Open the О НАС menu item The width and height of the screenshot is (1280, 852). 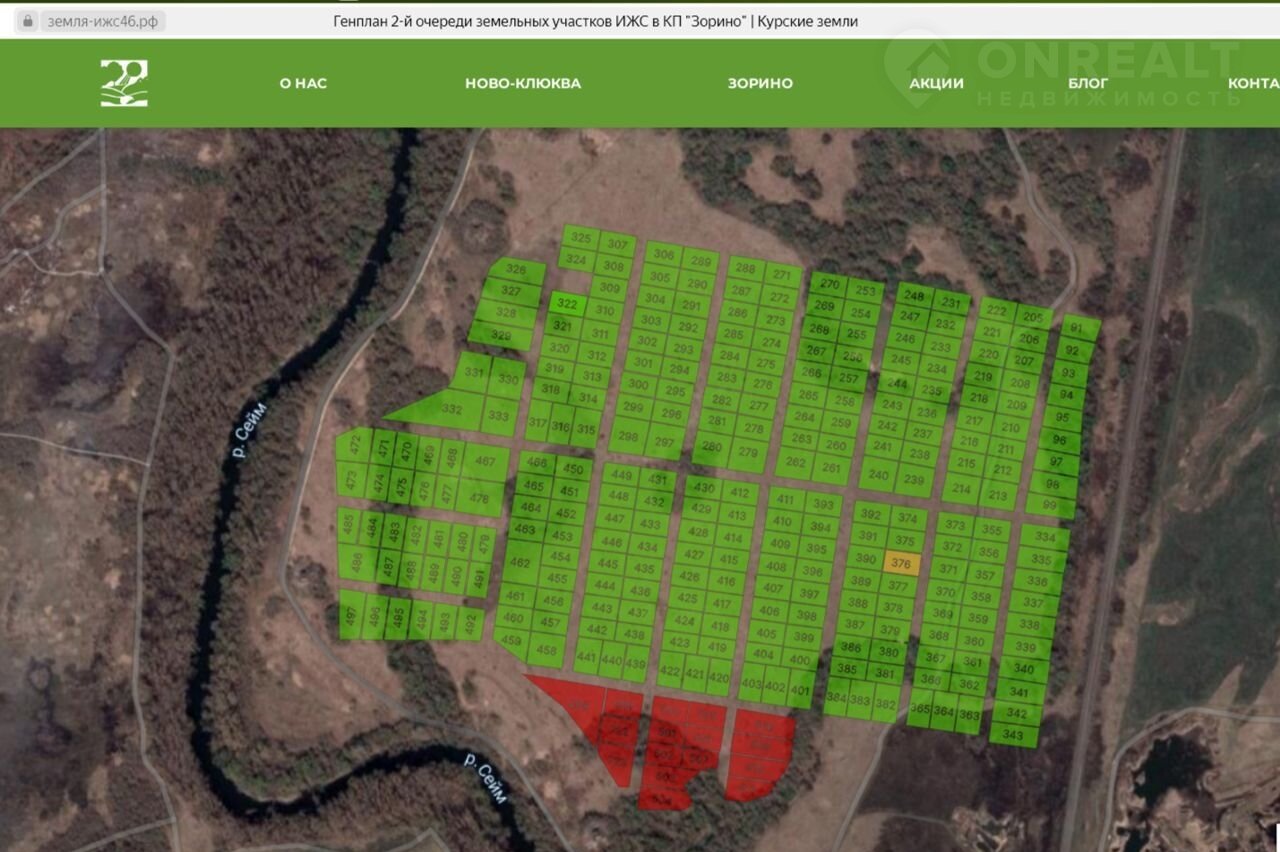pyautogui.click(x=303, y=83)
